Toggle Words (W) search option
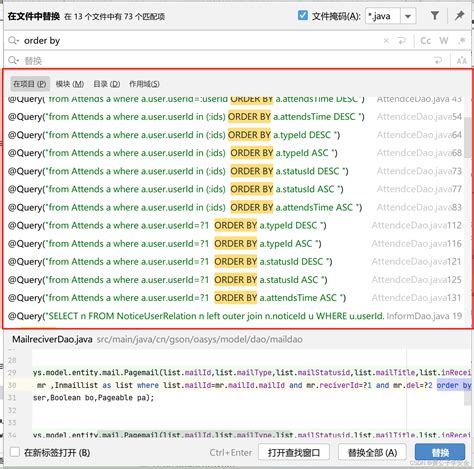The height and width of the screenshot is (469, 474). (444, 41)
